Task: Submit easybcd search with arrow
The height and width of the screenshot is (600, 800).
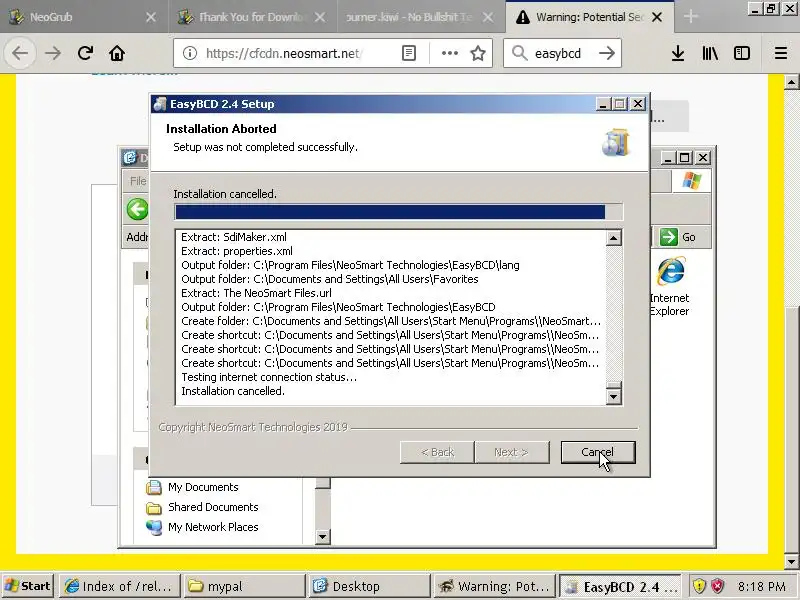Action: [x=607, y=53]
